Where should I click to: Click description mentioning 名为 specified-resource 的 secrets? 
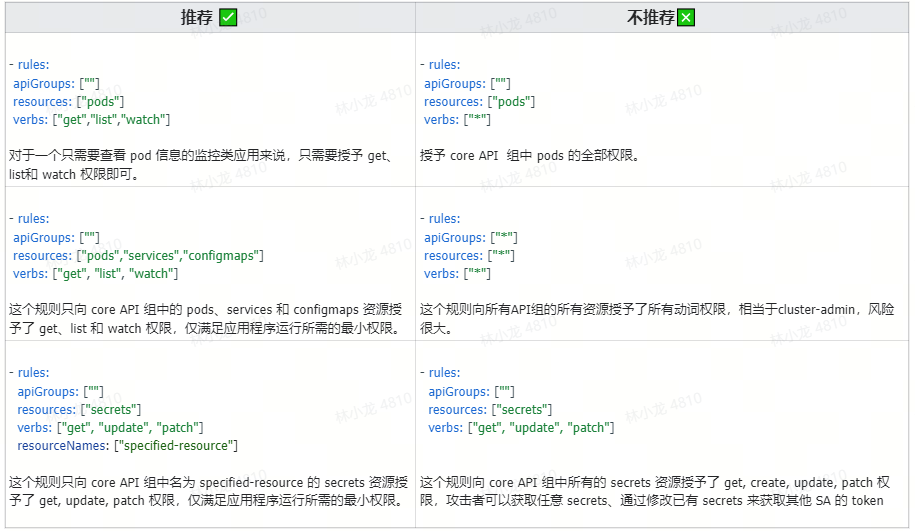208,491
